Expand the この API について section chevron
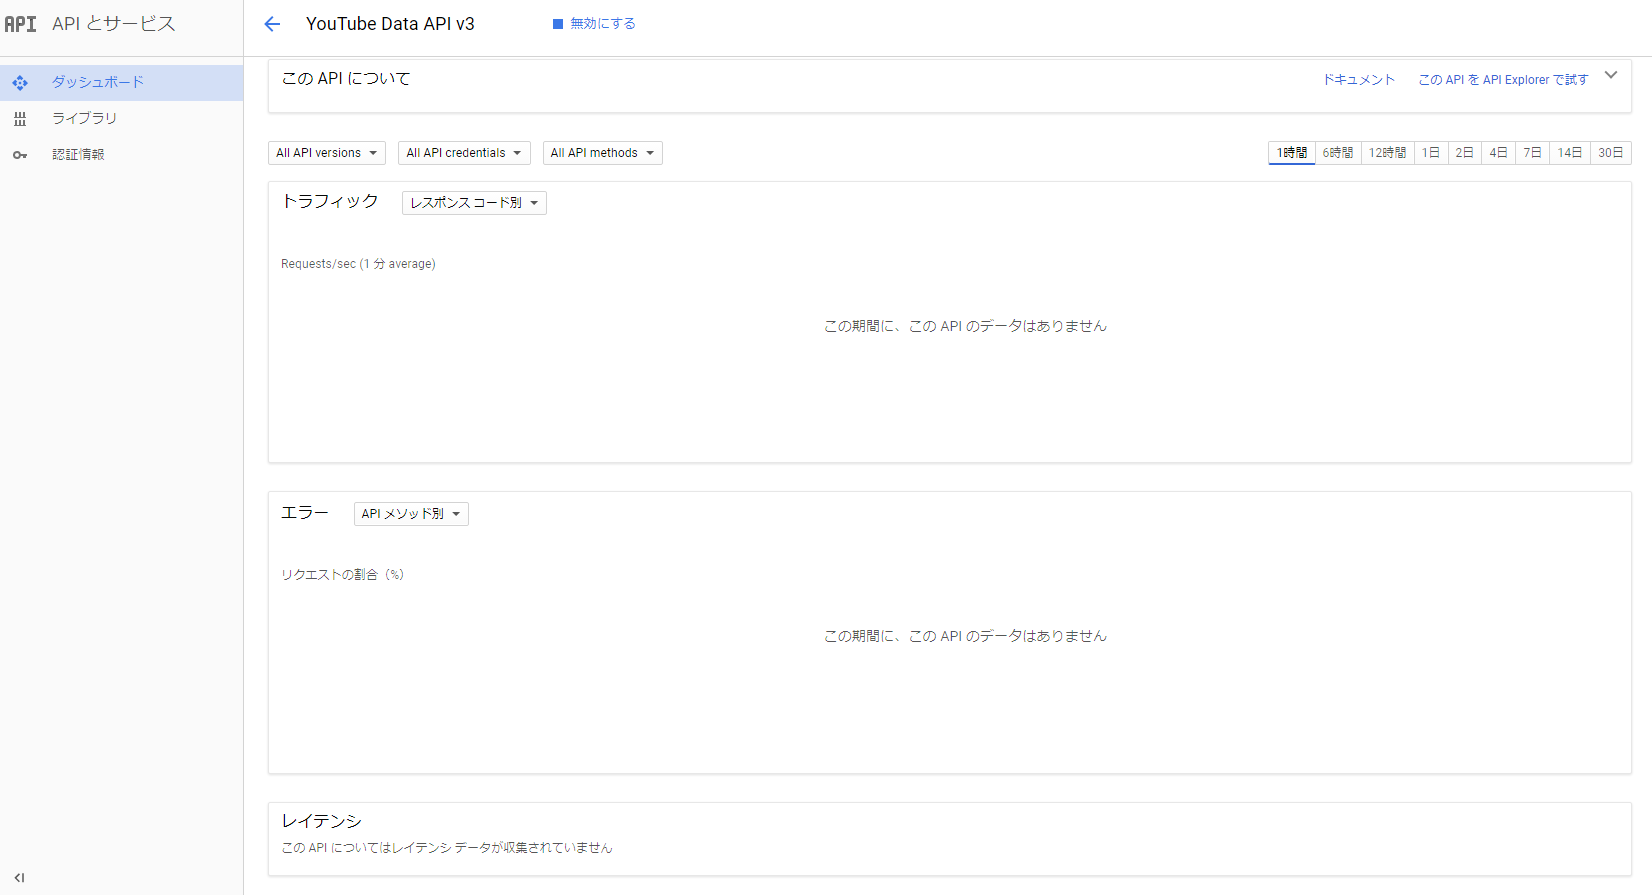Screen dimensions: 1652x895 pos(1611,75)
